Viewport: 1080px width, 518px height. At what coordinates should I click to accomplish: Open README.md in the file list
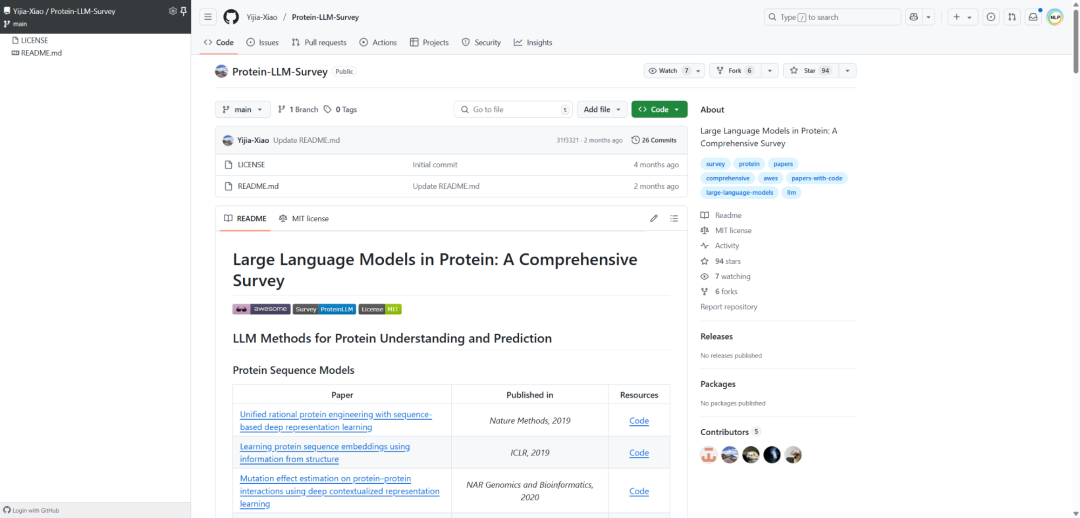click(x=258, y=186)
